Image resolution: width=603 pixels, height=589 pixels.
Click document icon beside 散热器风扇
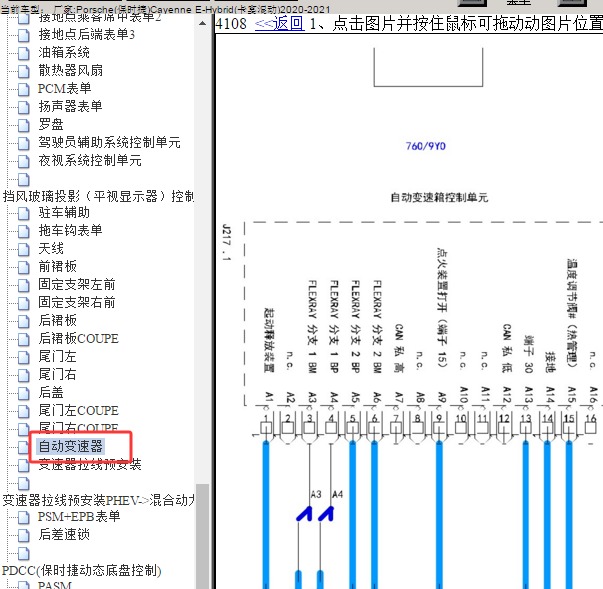23,71
